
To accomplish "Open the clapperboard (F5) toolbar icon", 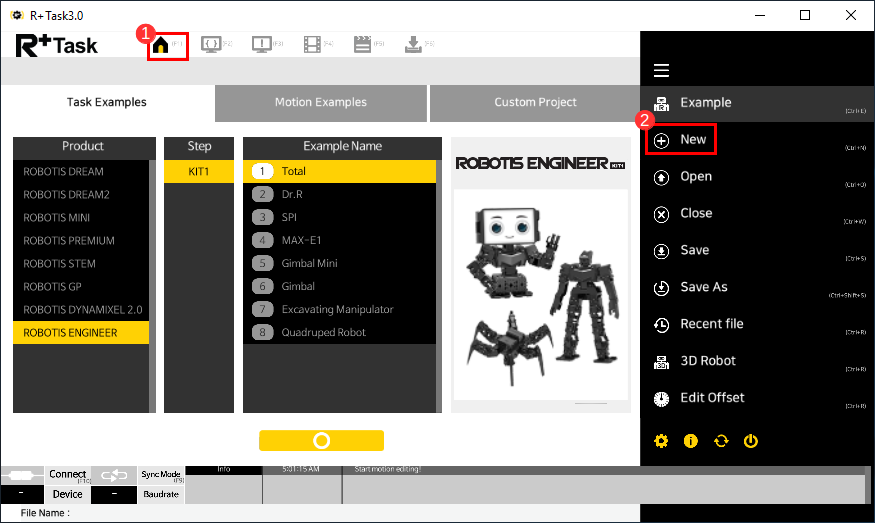I will (362, 44).
